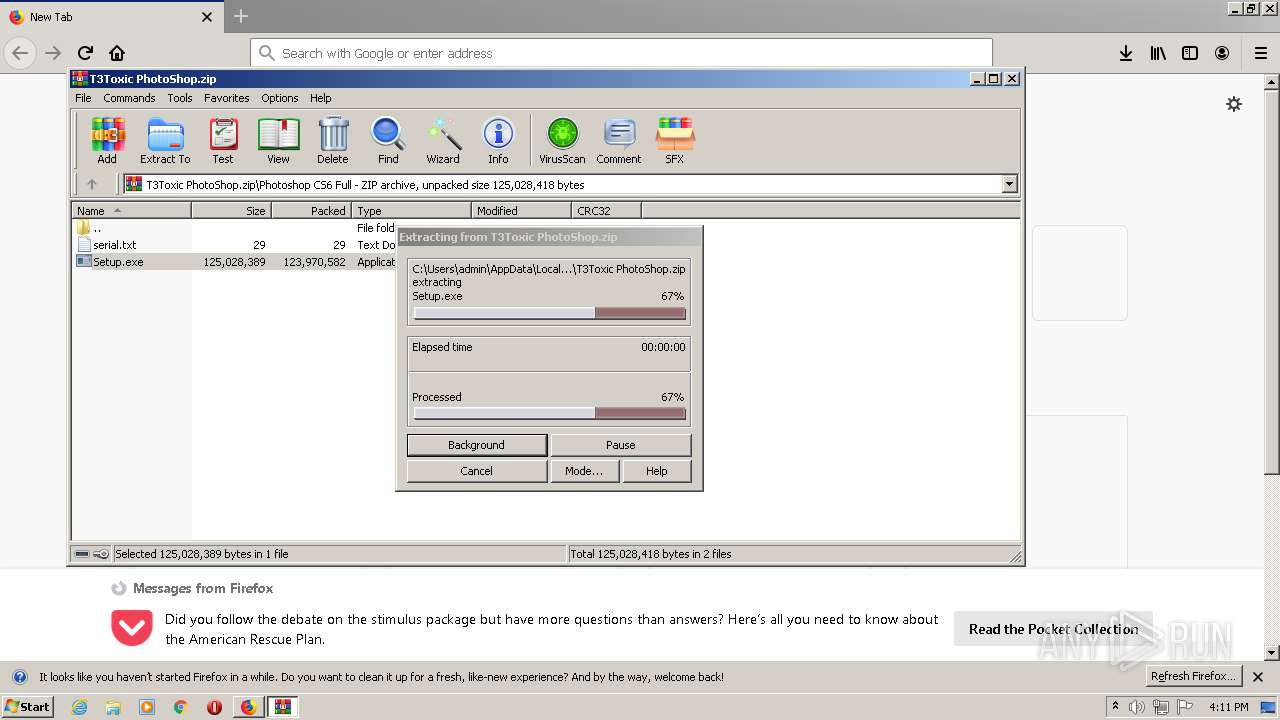This screenshot has width=1280, height=720.
Task: Go up one folder level arrow
Action: pyautogui.click(x=92, y=184)
